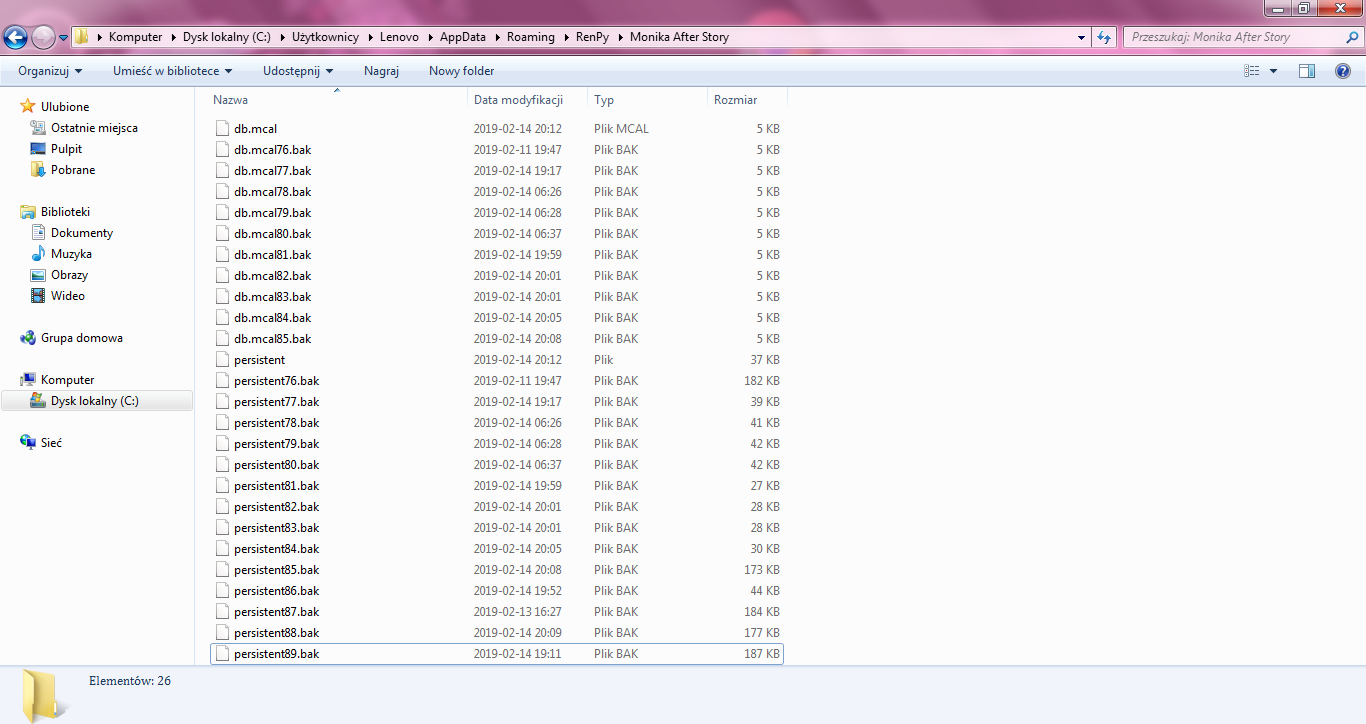Image resolution: width=1366 pixels, height=724 pixels.
Task: Select file persistent89.bak
Action: coord(497,654)
